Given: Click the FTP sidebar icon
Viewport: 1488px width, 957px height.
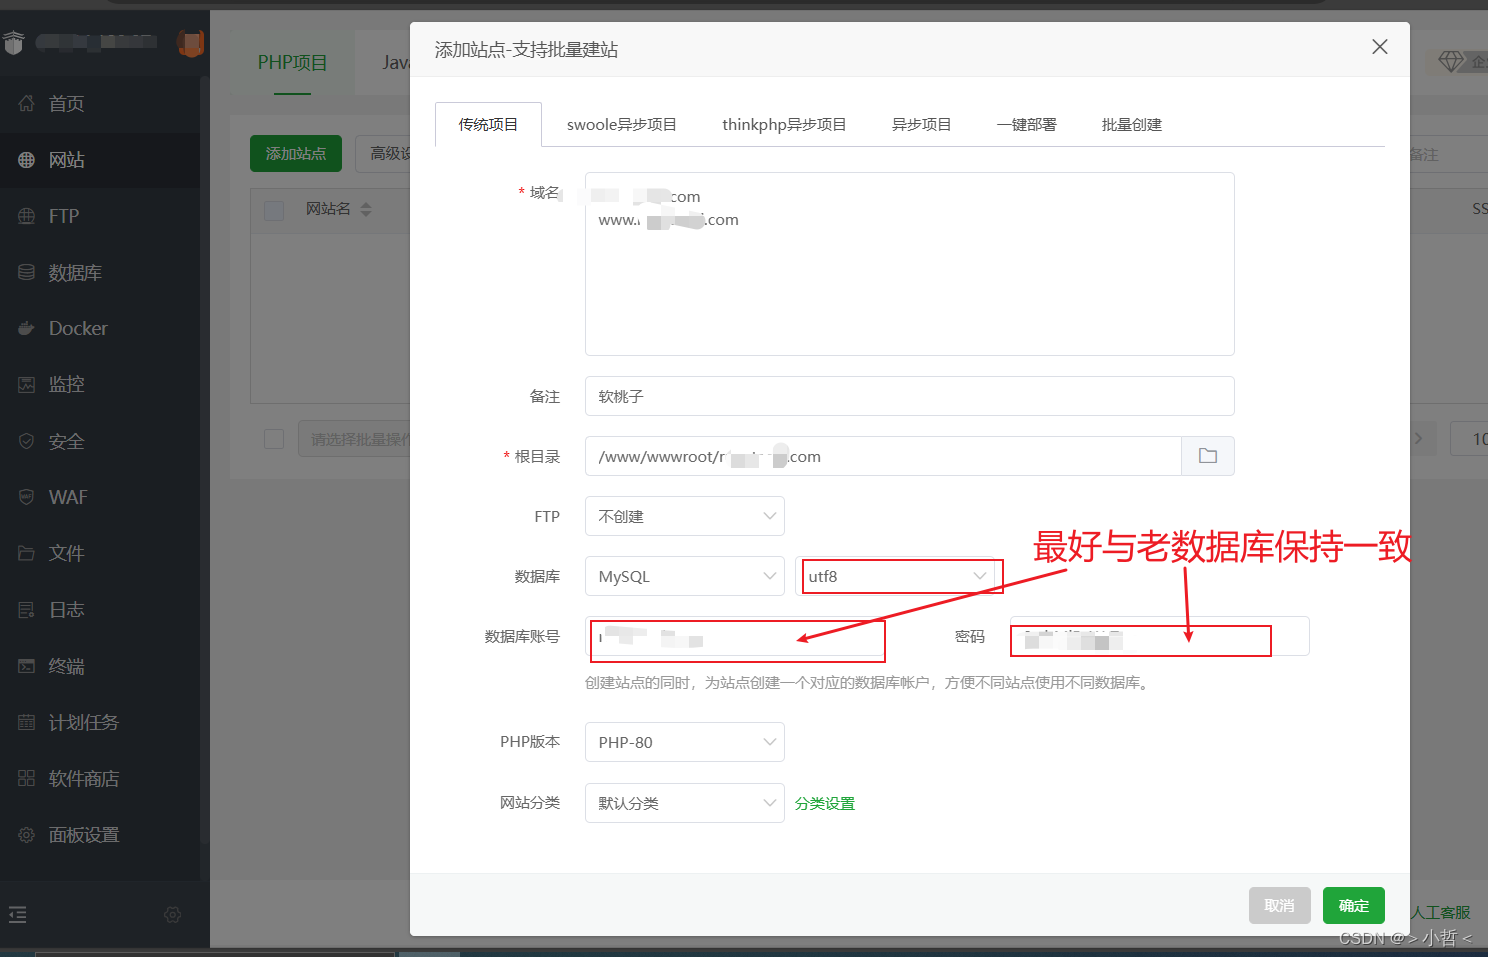Looking at the screenshot, I should 27,216.
